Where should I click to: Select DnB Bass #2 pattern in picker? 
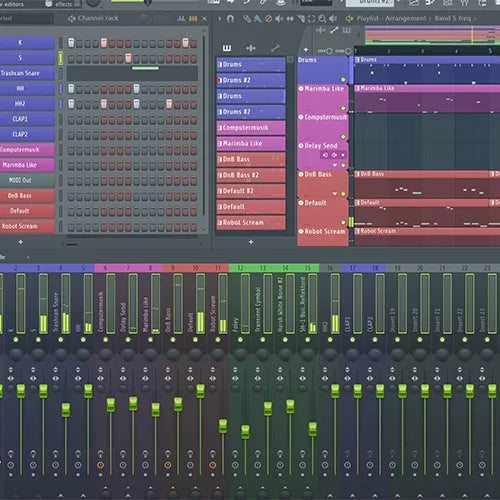[251, 175]
